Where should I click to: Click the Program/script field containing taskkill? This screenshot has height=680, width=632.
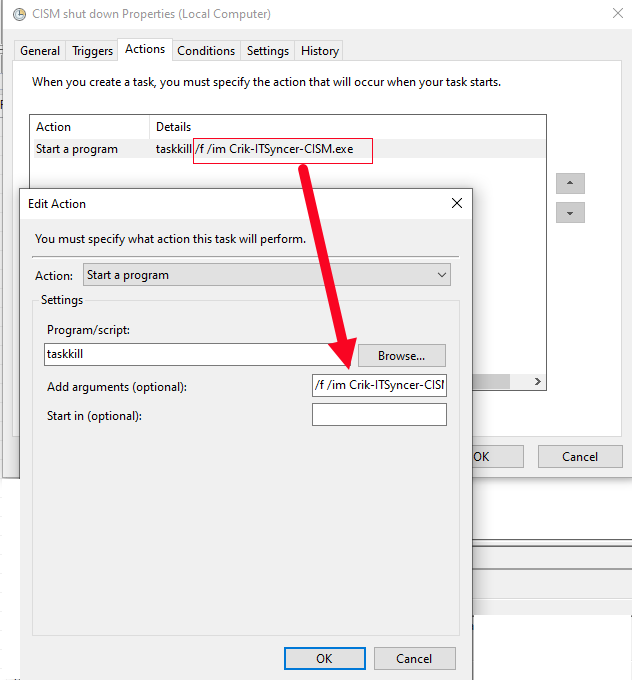pyautogui.click(x=195, y=354)
